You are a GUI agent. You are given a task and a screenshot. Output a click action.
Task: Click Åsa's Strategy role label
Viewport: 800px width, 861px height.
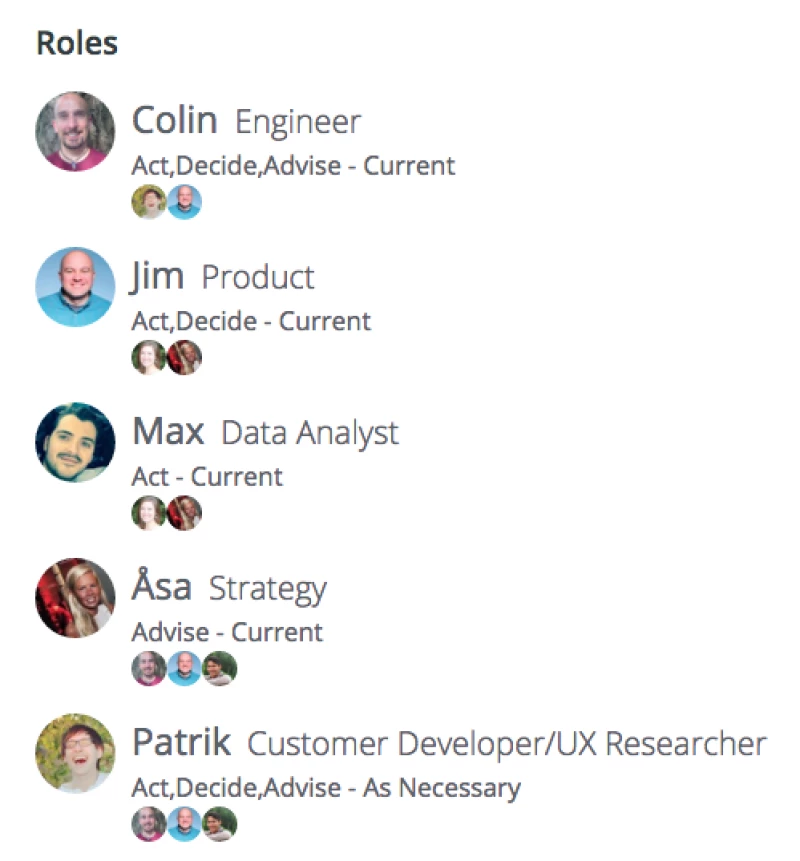(267, 589)
